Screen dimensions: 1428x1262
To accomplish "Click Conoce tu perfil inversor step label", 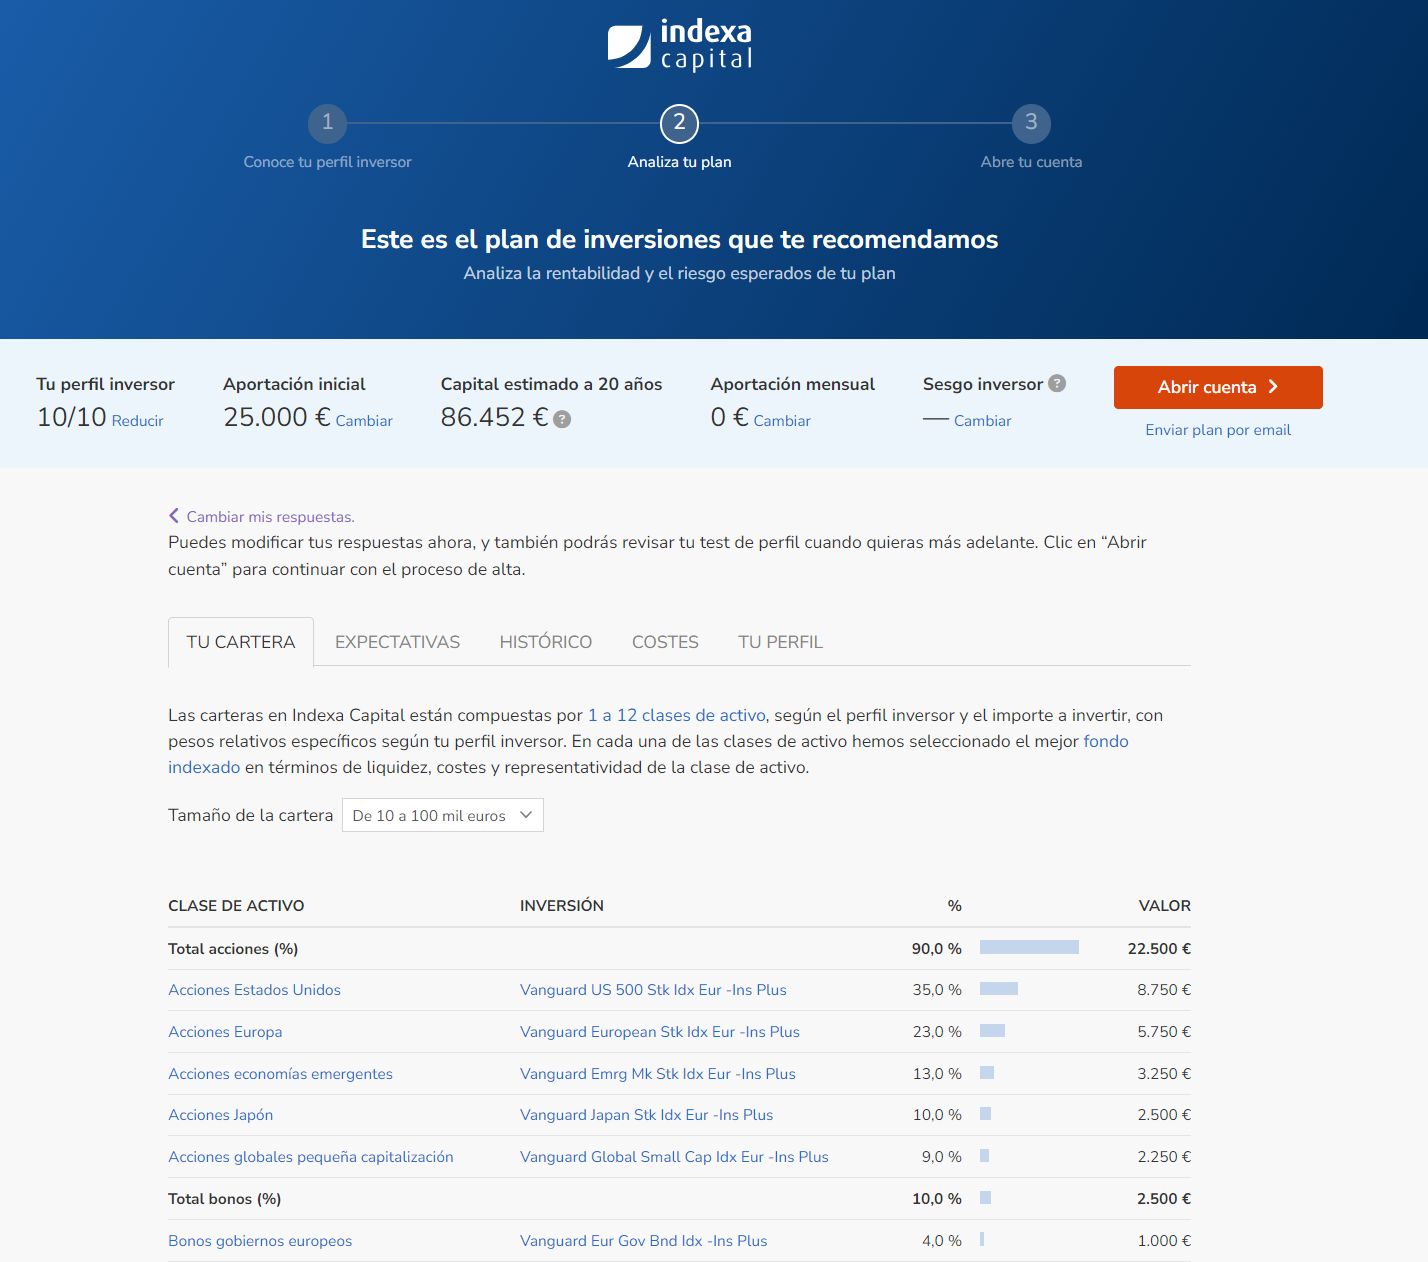I will (327, 162).
